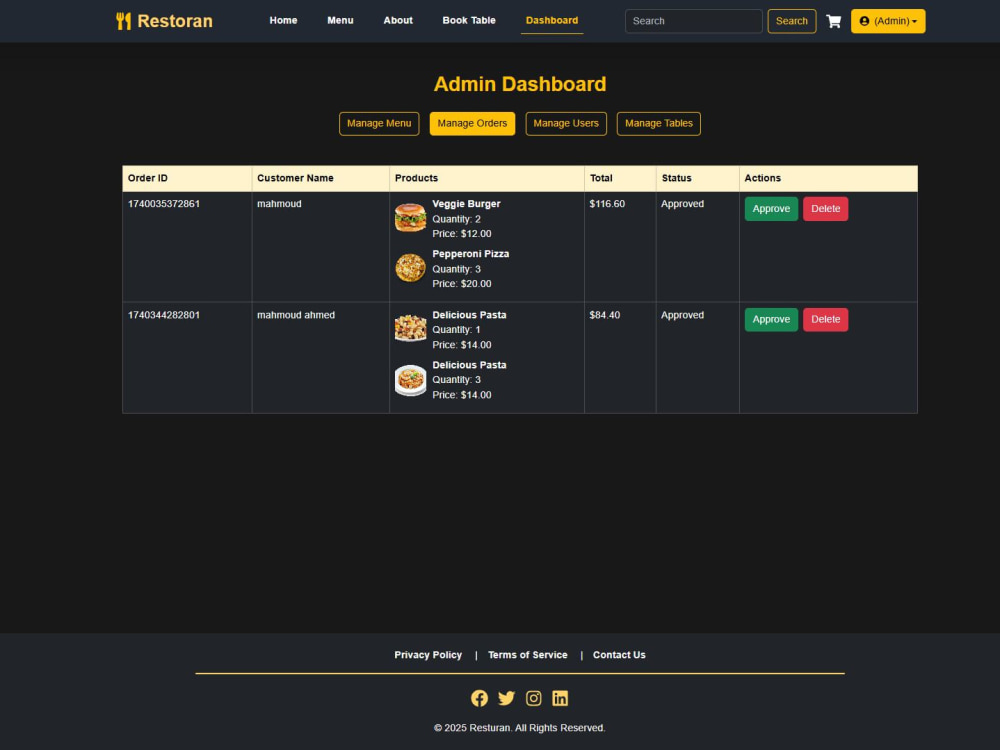Select order ID 1740035372861
Image resolution: width=1000 pixels, height=750 pixels.
(164, 204)
